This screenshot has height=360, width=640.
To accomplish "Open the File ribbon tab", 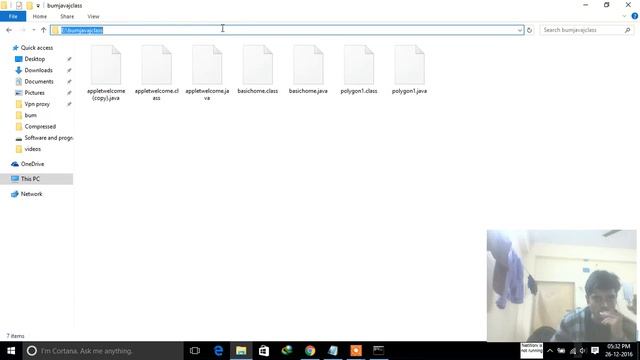I will pos(13,16).
